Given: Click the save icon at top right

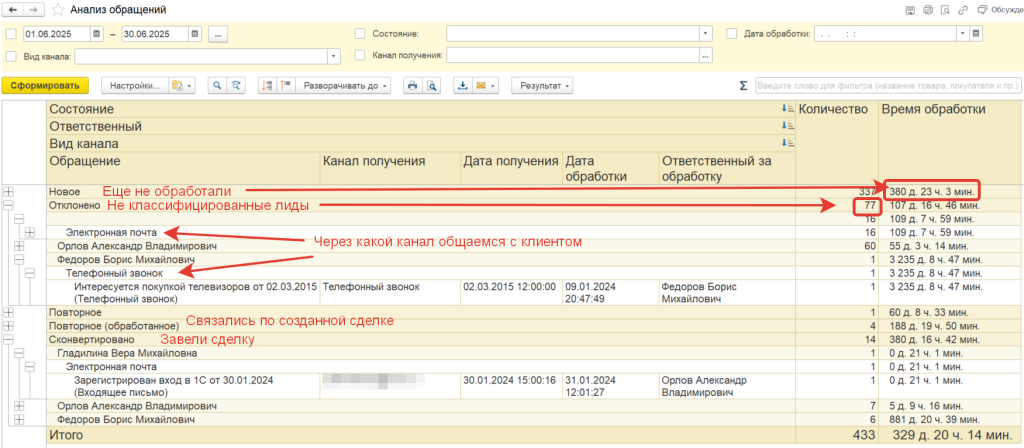Looking at the screenshot, I should [x=909, y=9].
